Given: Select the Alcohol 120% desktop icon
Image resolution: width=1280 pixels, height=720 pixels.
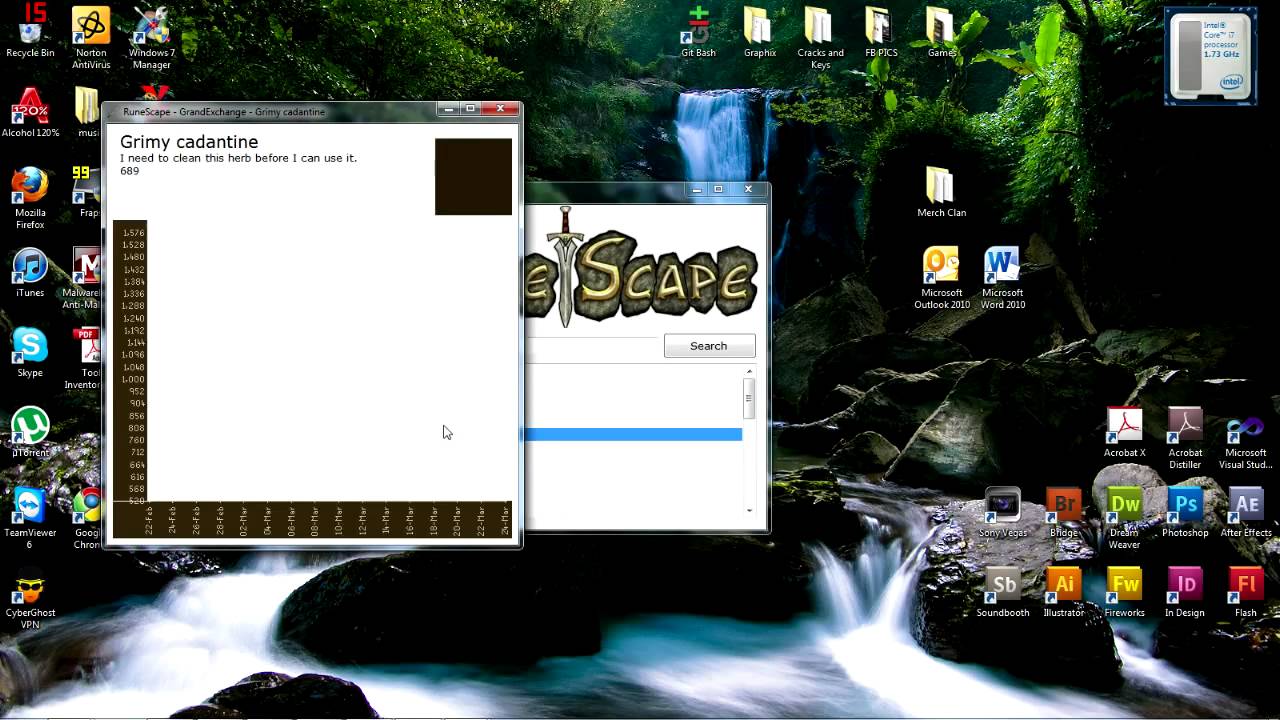Looking at the screenshot, I should coord(30,113).
